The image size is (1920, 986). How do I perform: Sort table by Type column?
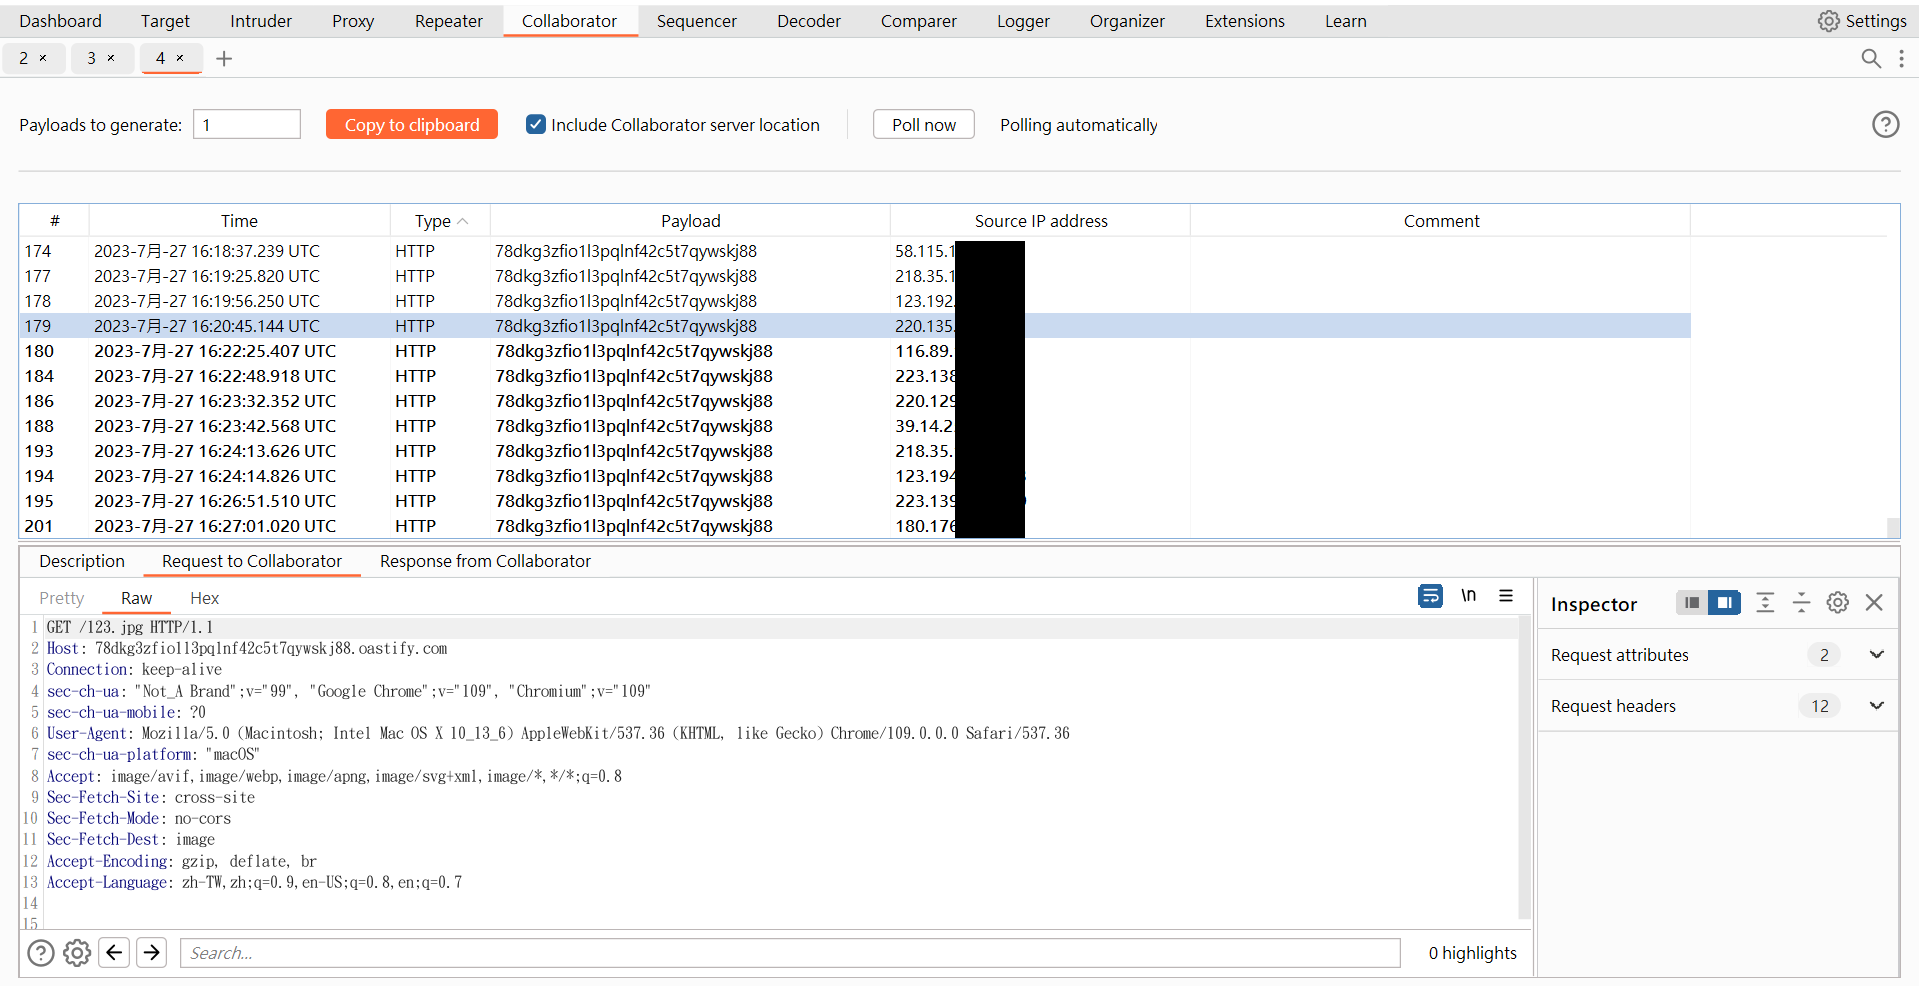[x=440, y=221]
